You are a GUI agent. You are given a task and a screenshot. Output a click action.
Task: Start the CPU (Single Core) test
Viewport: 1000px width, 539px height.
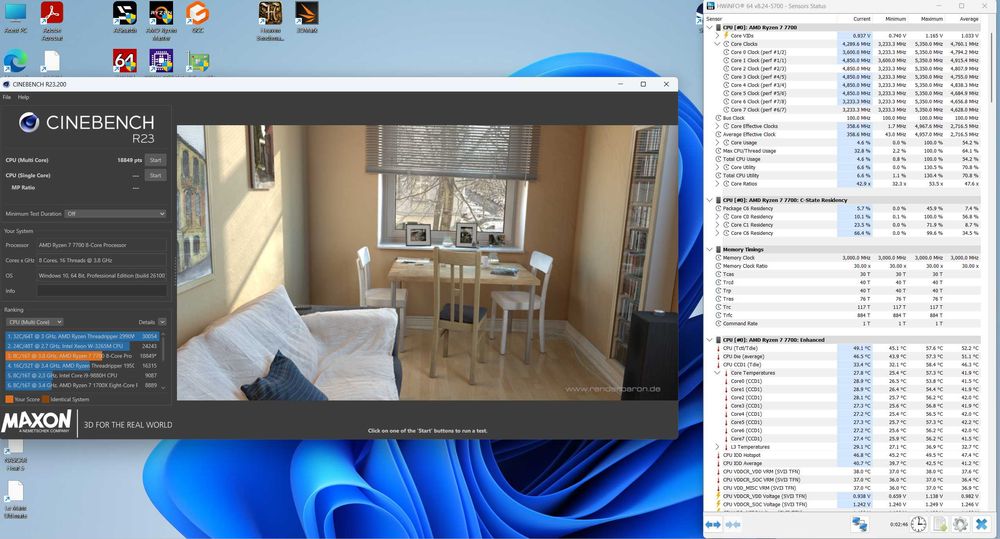[x=156, y=175]
